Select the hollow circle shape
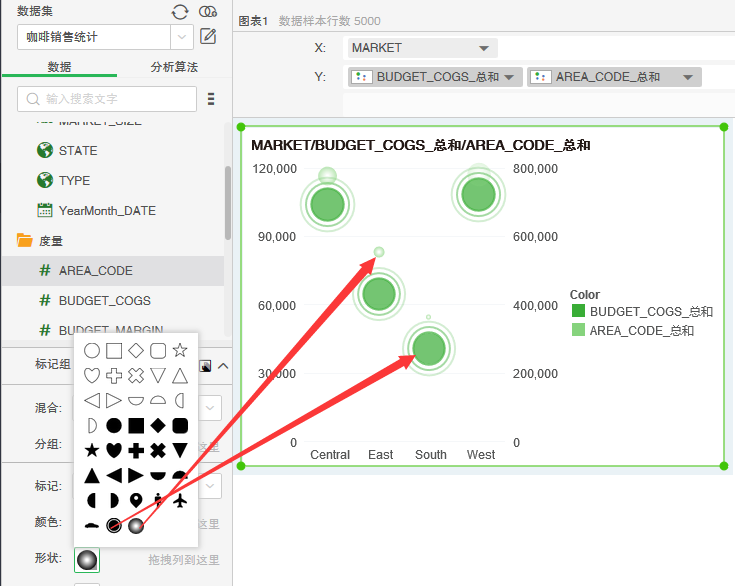The height and width of the screenshot is (586, 735). coord(92,351)
